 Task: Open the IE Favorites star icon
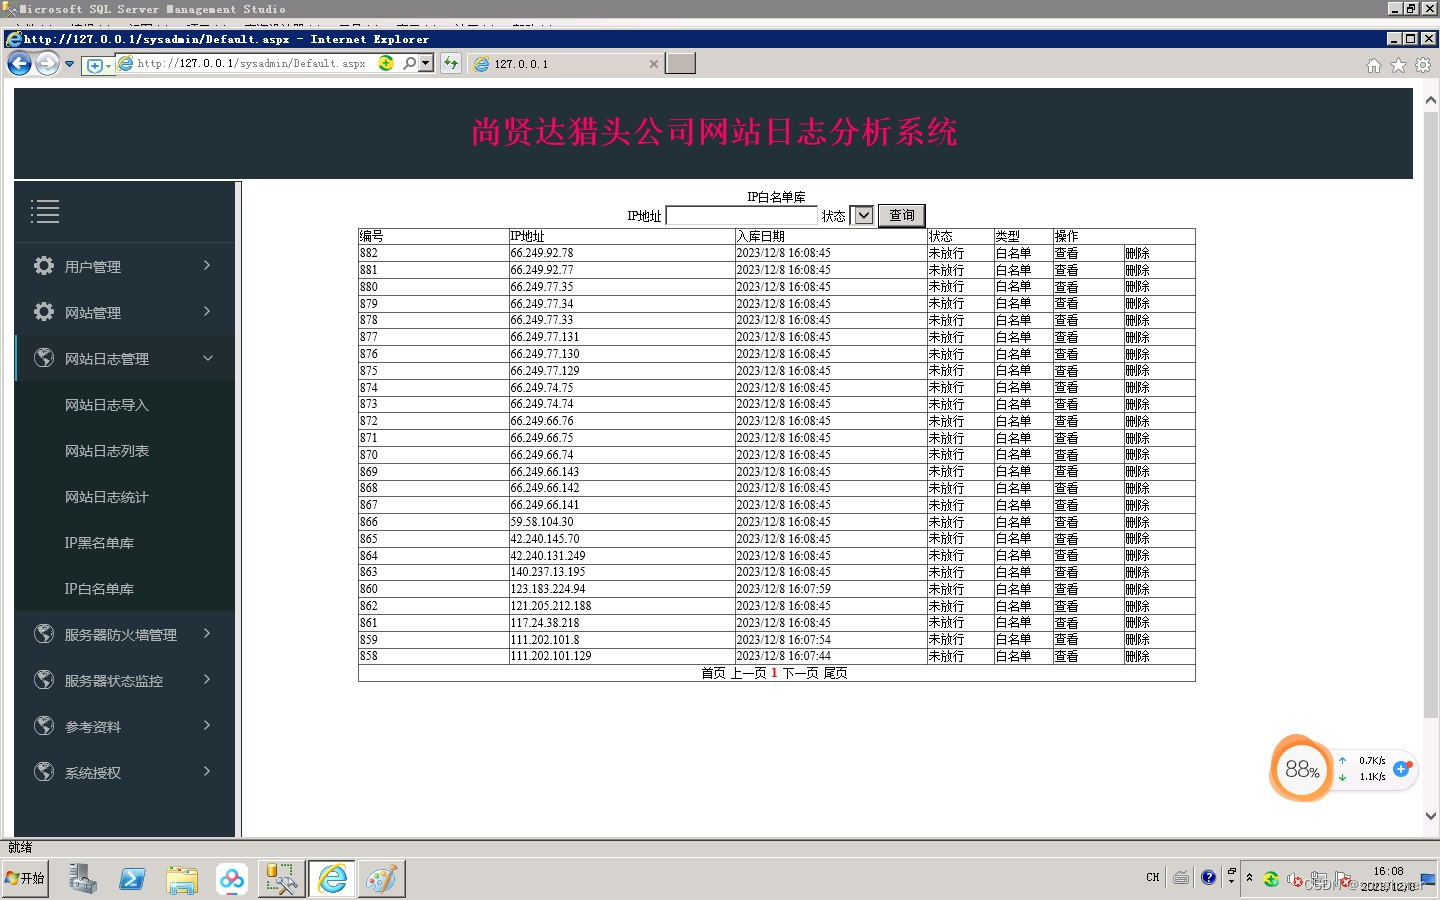(x=1398, y=65)
